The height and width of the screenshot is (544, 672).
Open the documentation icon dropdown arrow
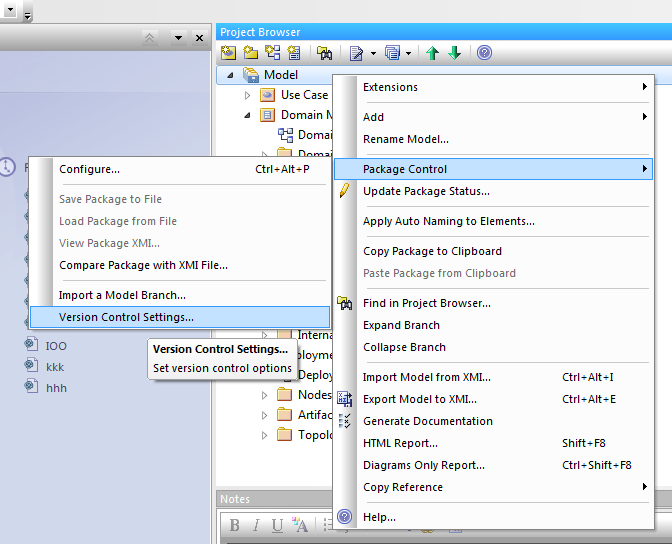(373, 53)
